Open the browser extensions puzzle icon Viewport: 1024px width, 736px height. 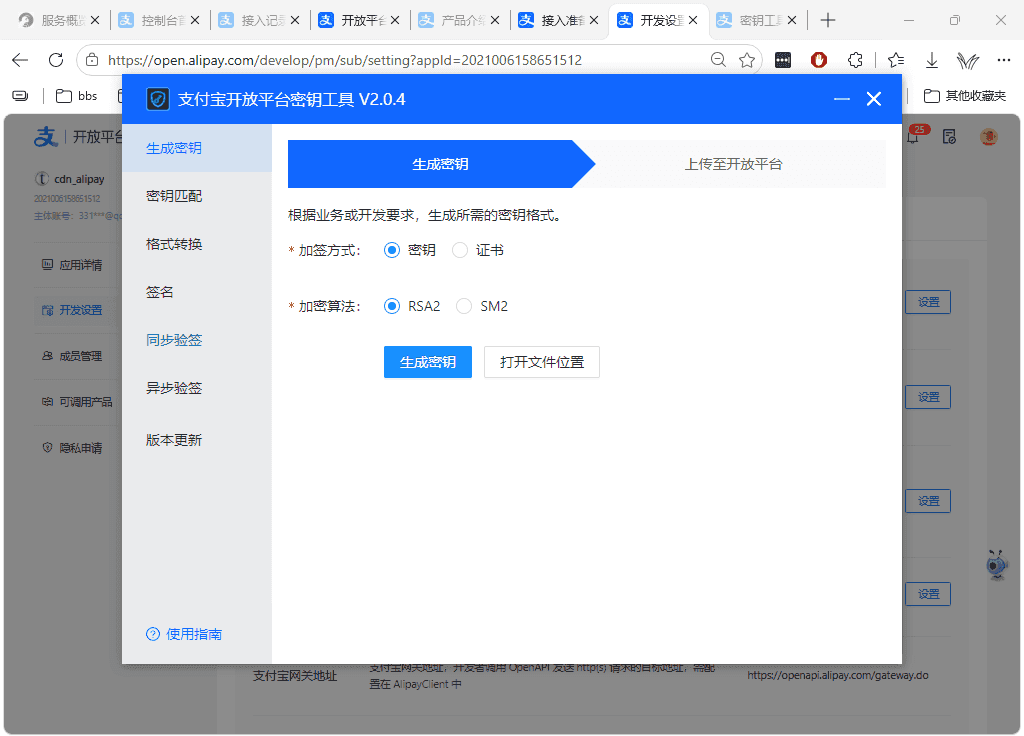tap(855, 60)
